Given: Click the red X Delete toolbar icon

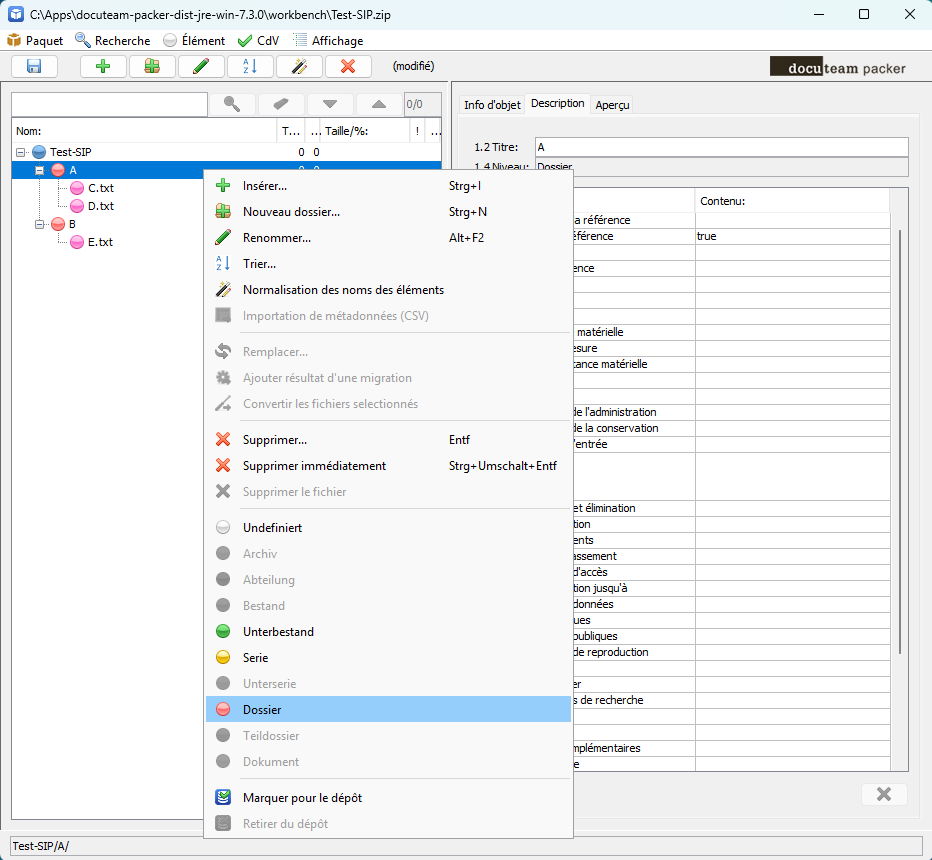Looking at the screenshot, I should point(348,67).
